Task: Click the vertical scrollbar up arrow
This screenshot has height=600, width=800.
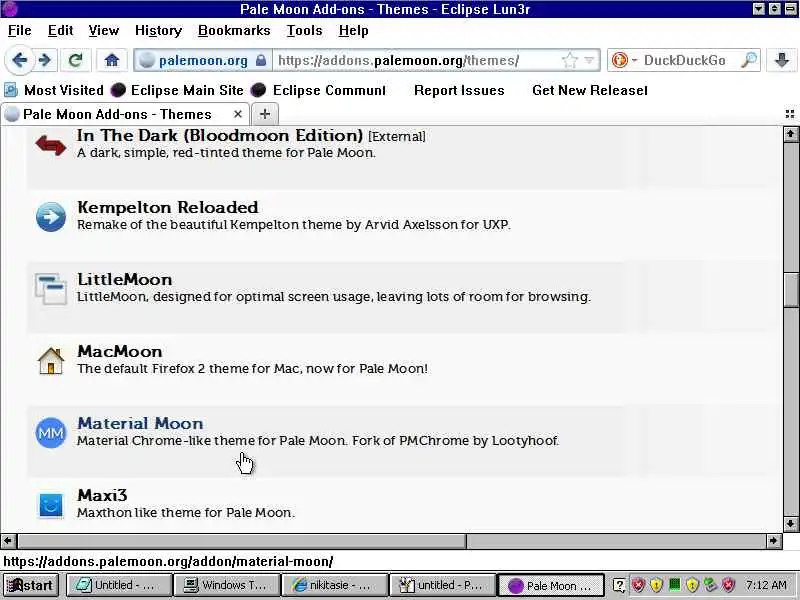Action: (x=790, y=134)
